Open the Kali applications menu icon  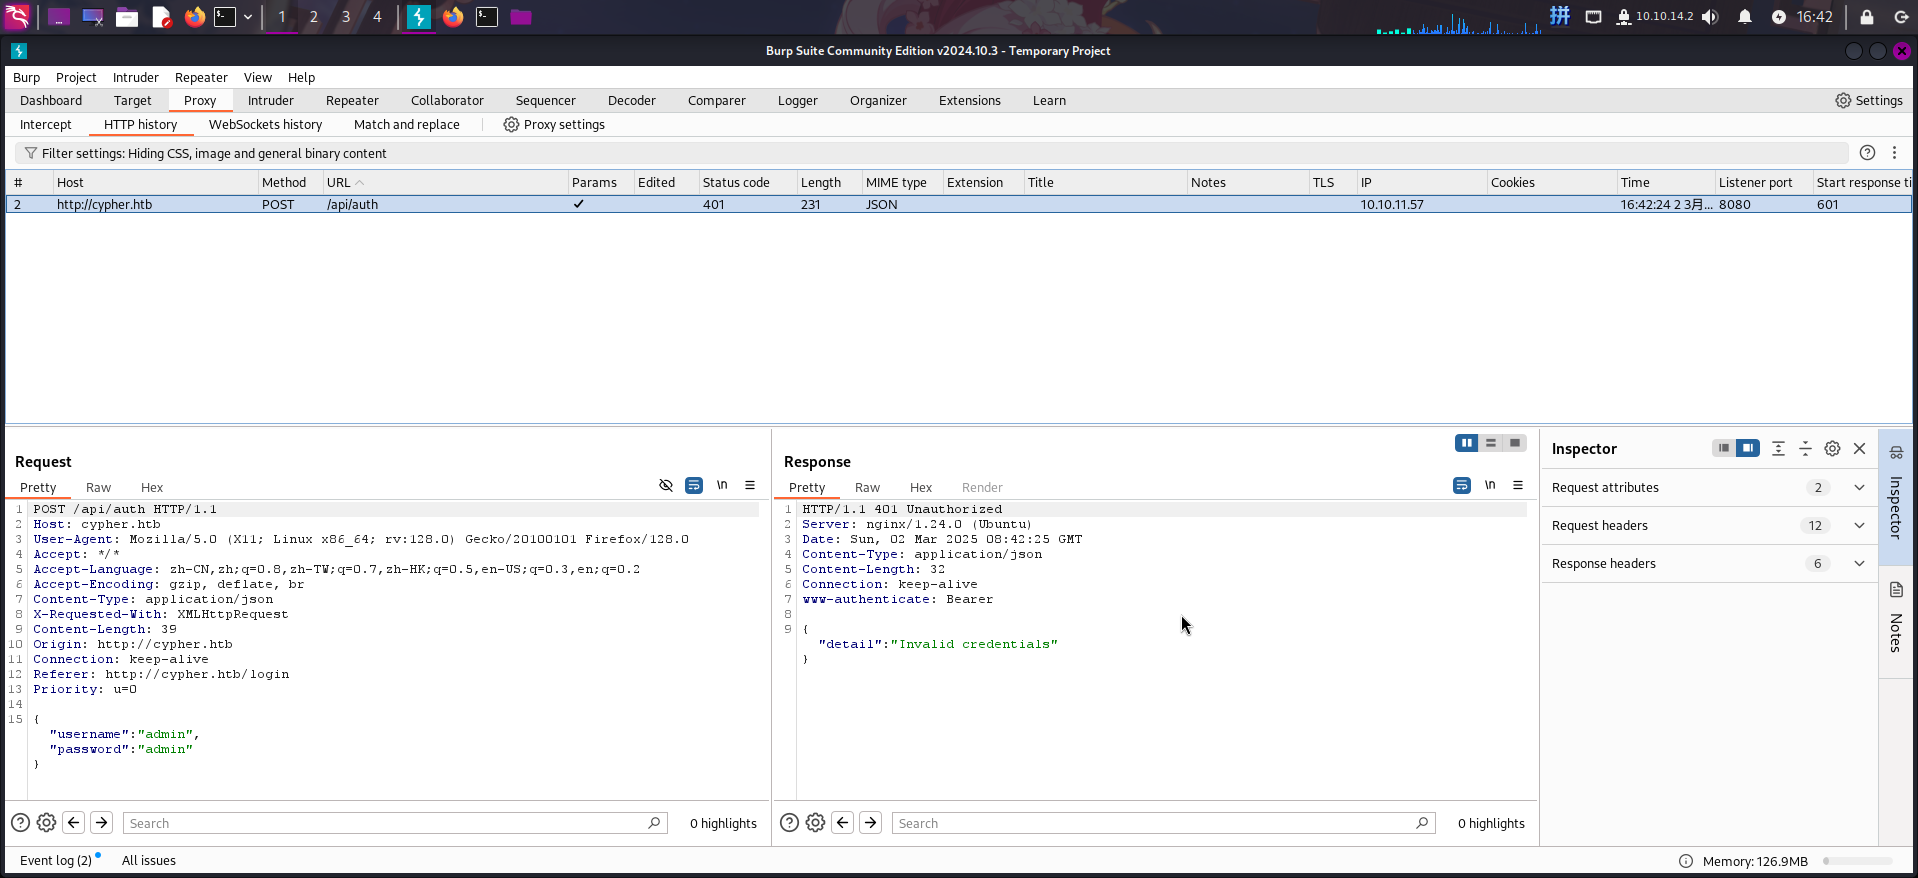click(x=18, y=17)
